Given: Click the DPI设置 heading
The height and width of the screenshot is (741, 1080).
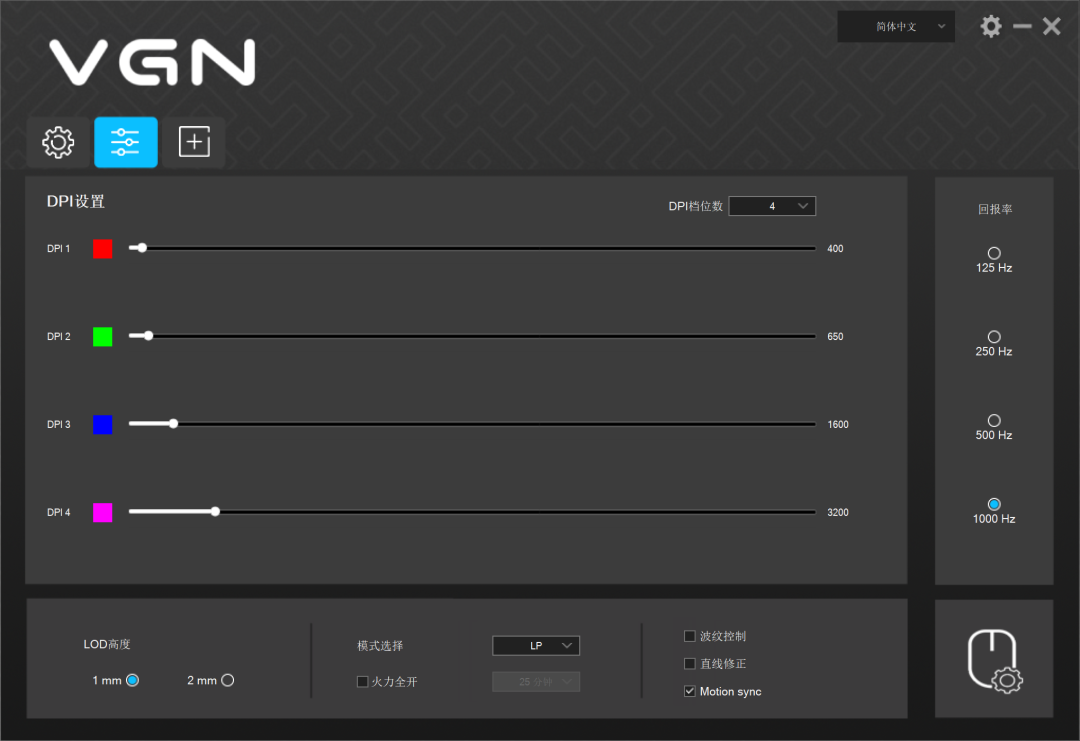Looking at the screenshot, I should (x=76, y=202).
